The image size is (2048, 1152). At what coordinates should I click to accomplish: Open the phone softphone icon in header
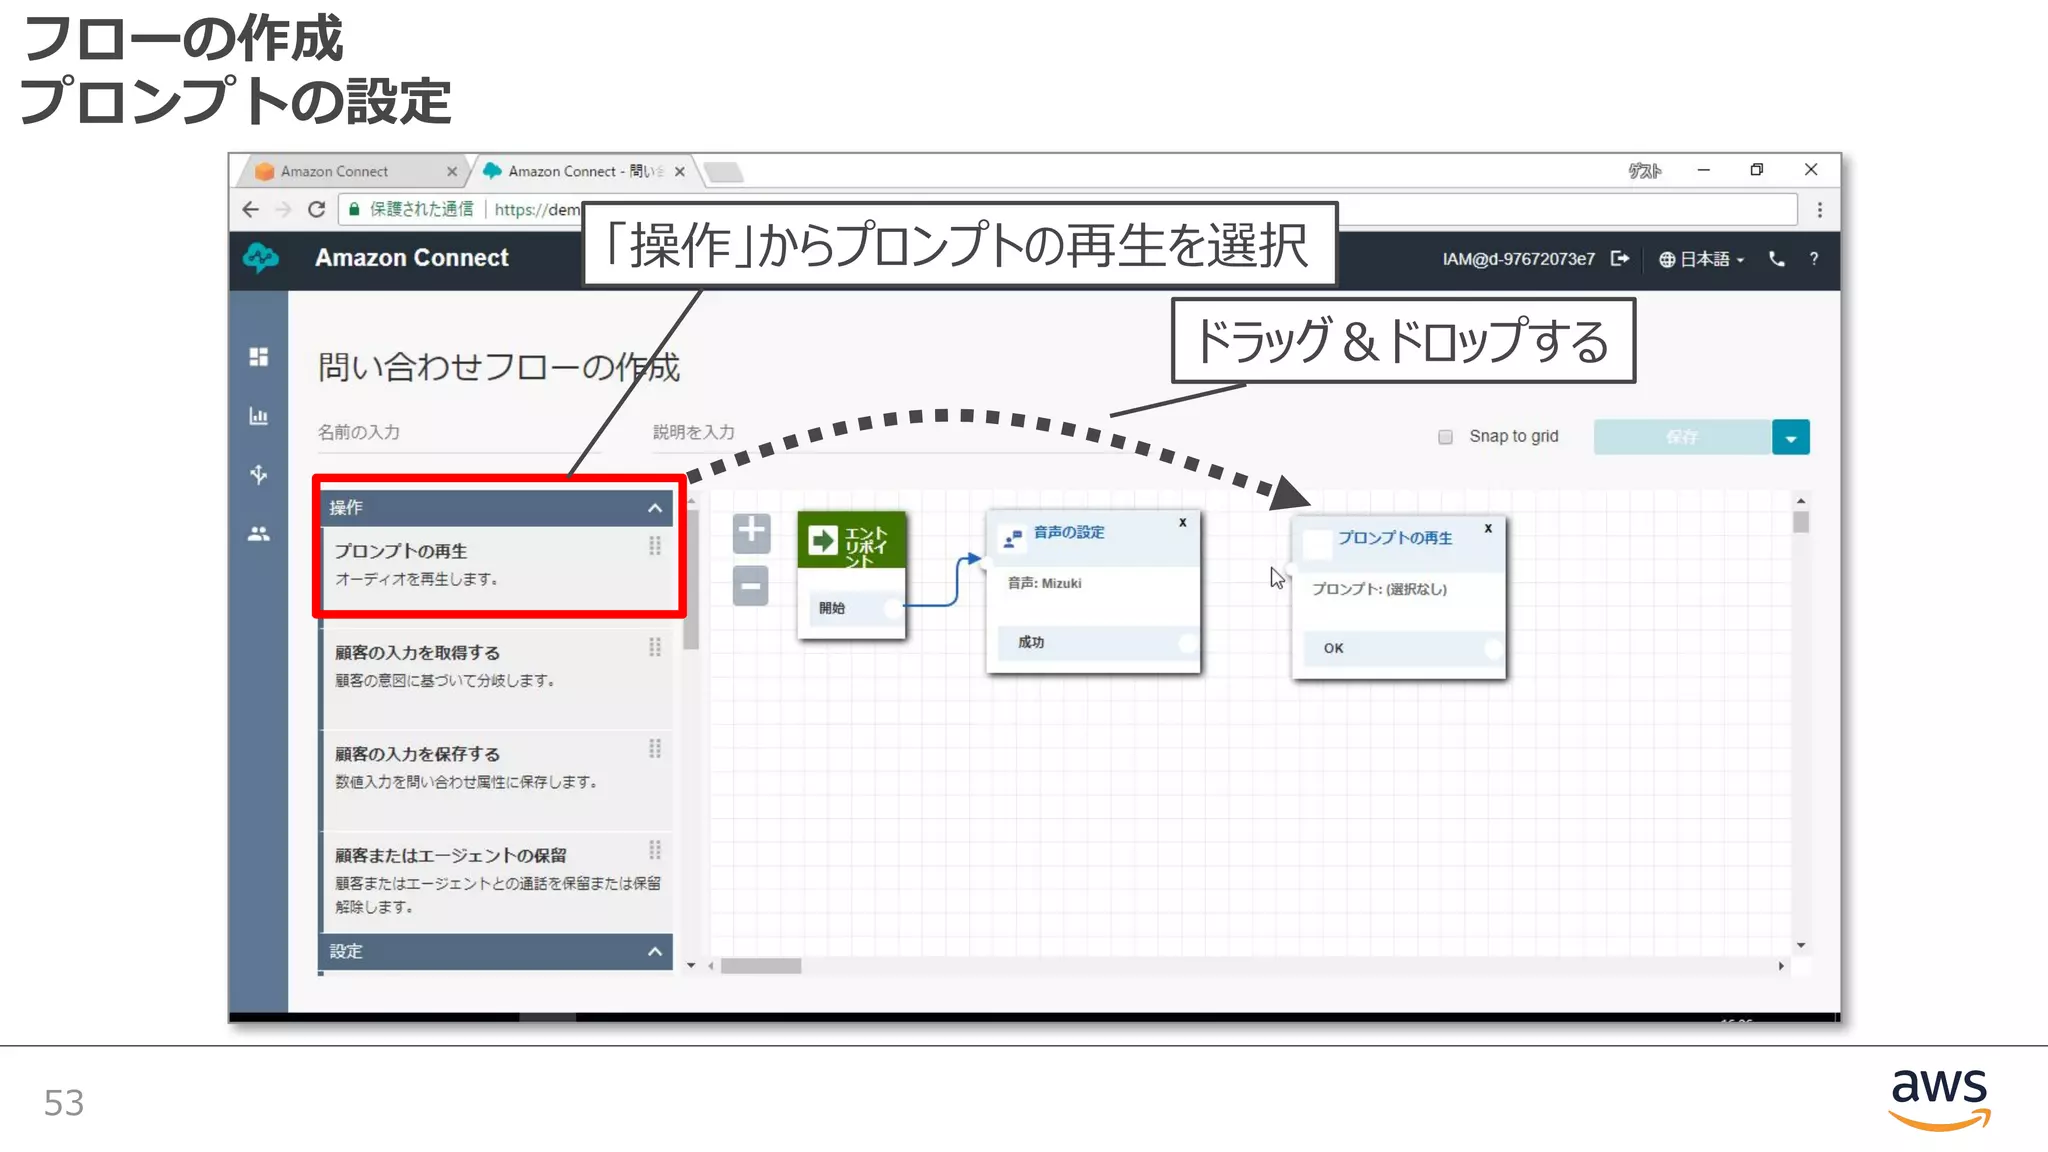(1777, 259)
